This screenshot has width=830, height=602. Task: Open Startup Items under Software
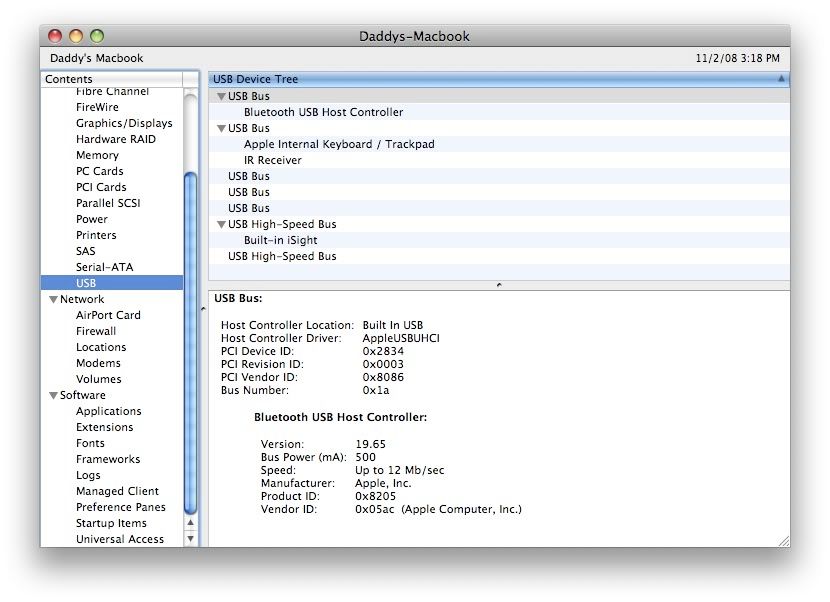(111, 523)
